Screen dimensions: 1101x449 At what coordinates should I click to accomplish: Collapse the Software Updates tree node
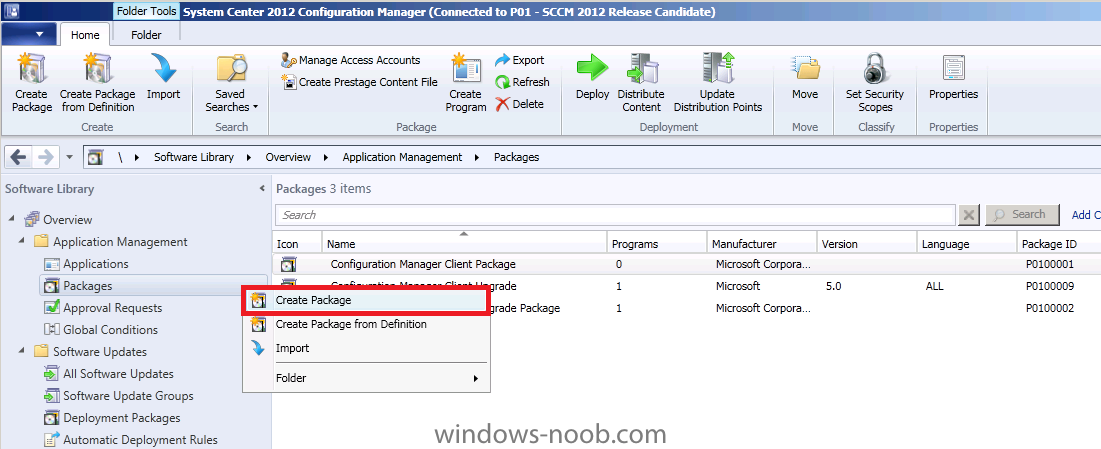(x=22, y=351)
